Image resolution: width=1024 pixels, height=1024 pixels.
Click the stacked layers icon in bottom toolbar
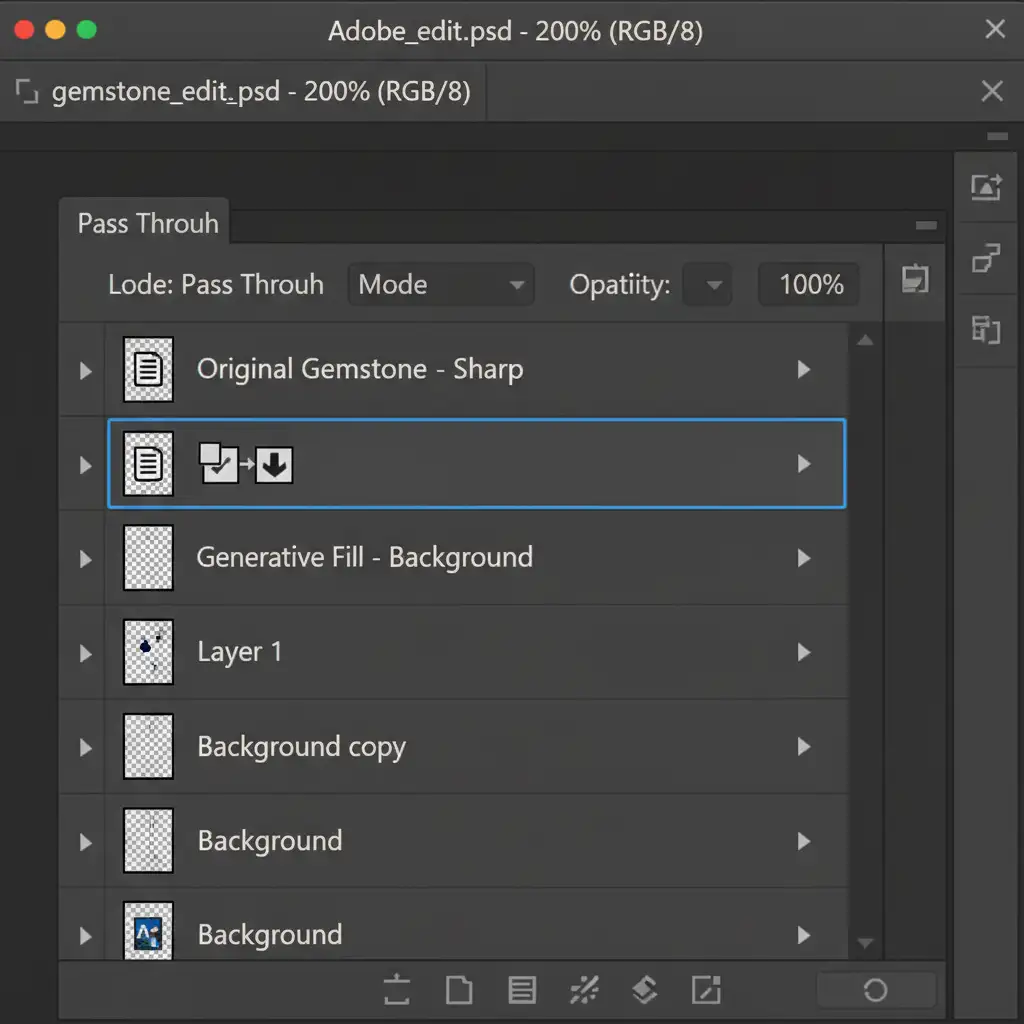point(645,990)
